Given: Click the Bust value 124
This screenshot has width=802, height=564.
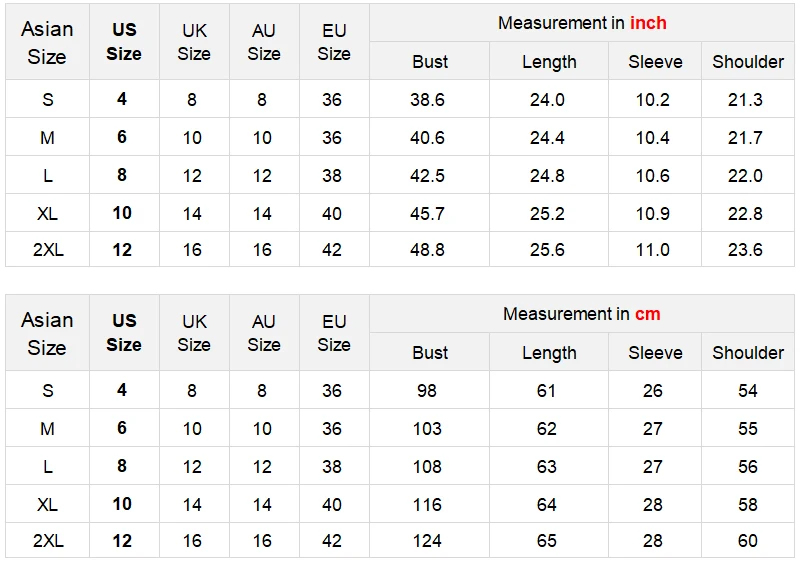Looking at the screenshot, I should (427, 541).
